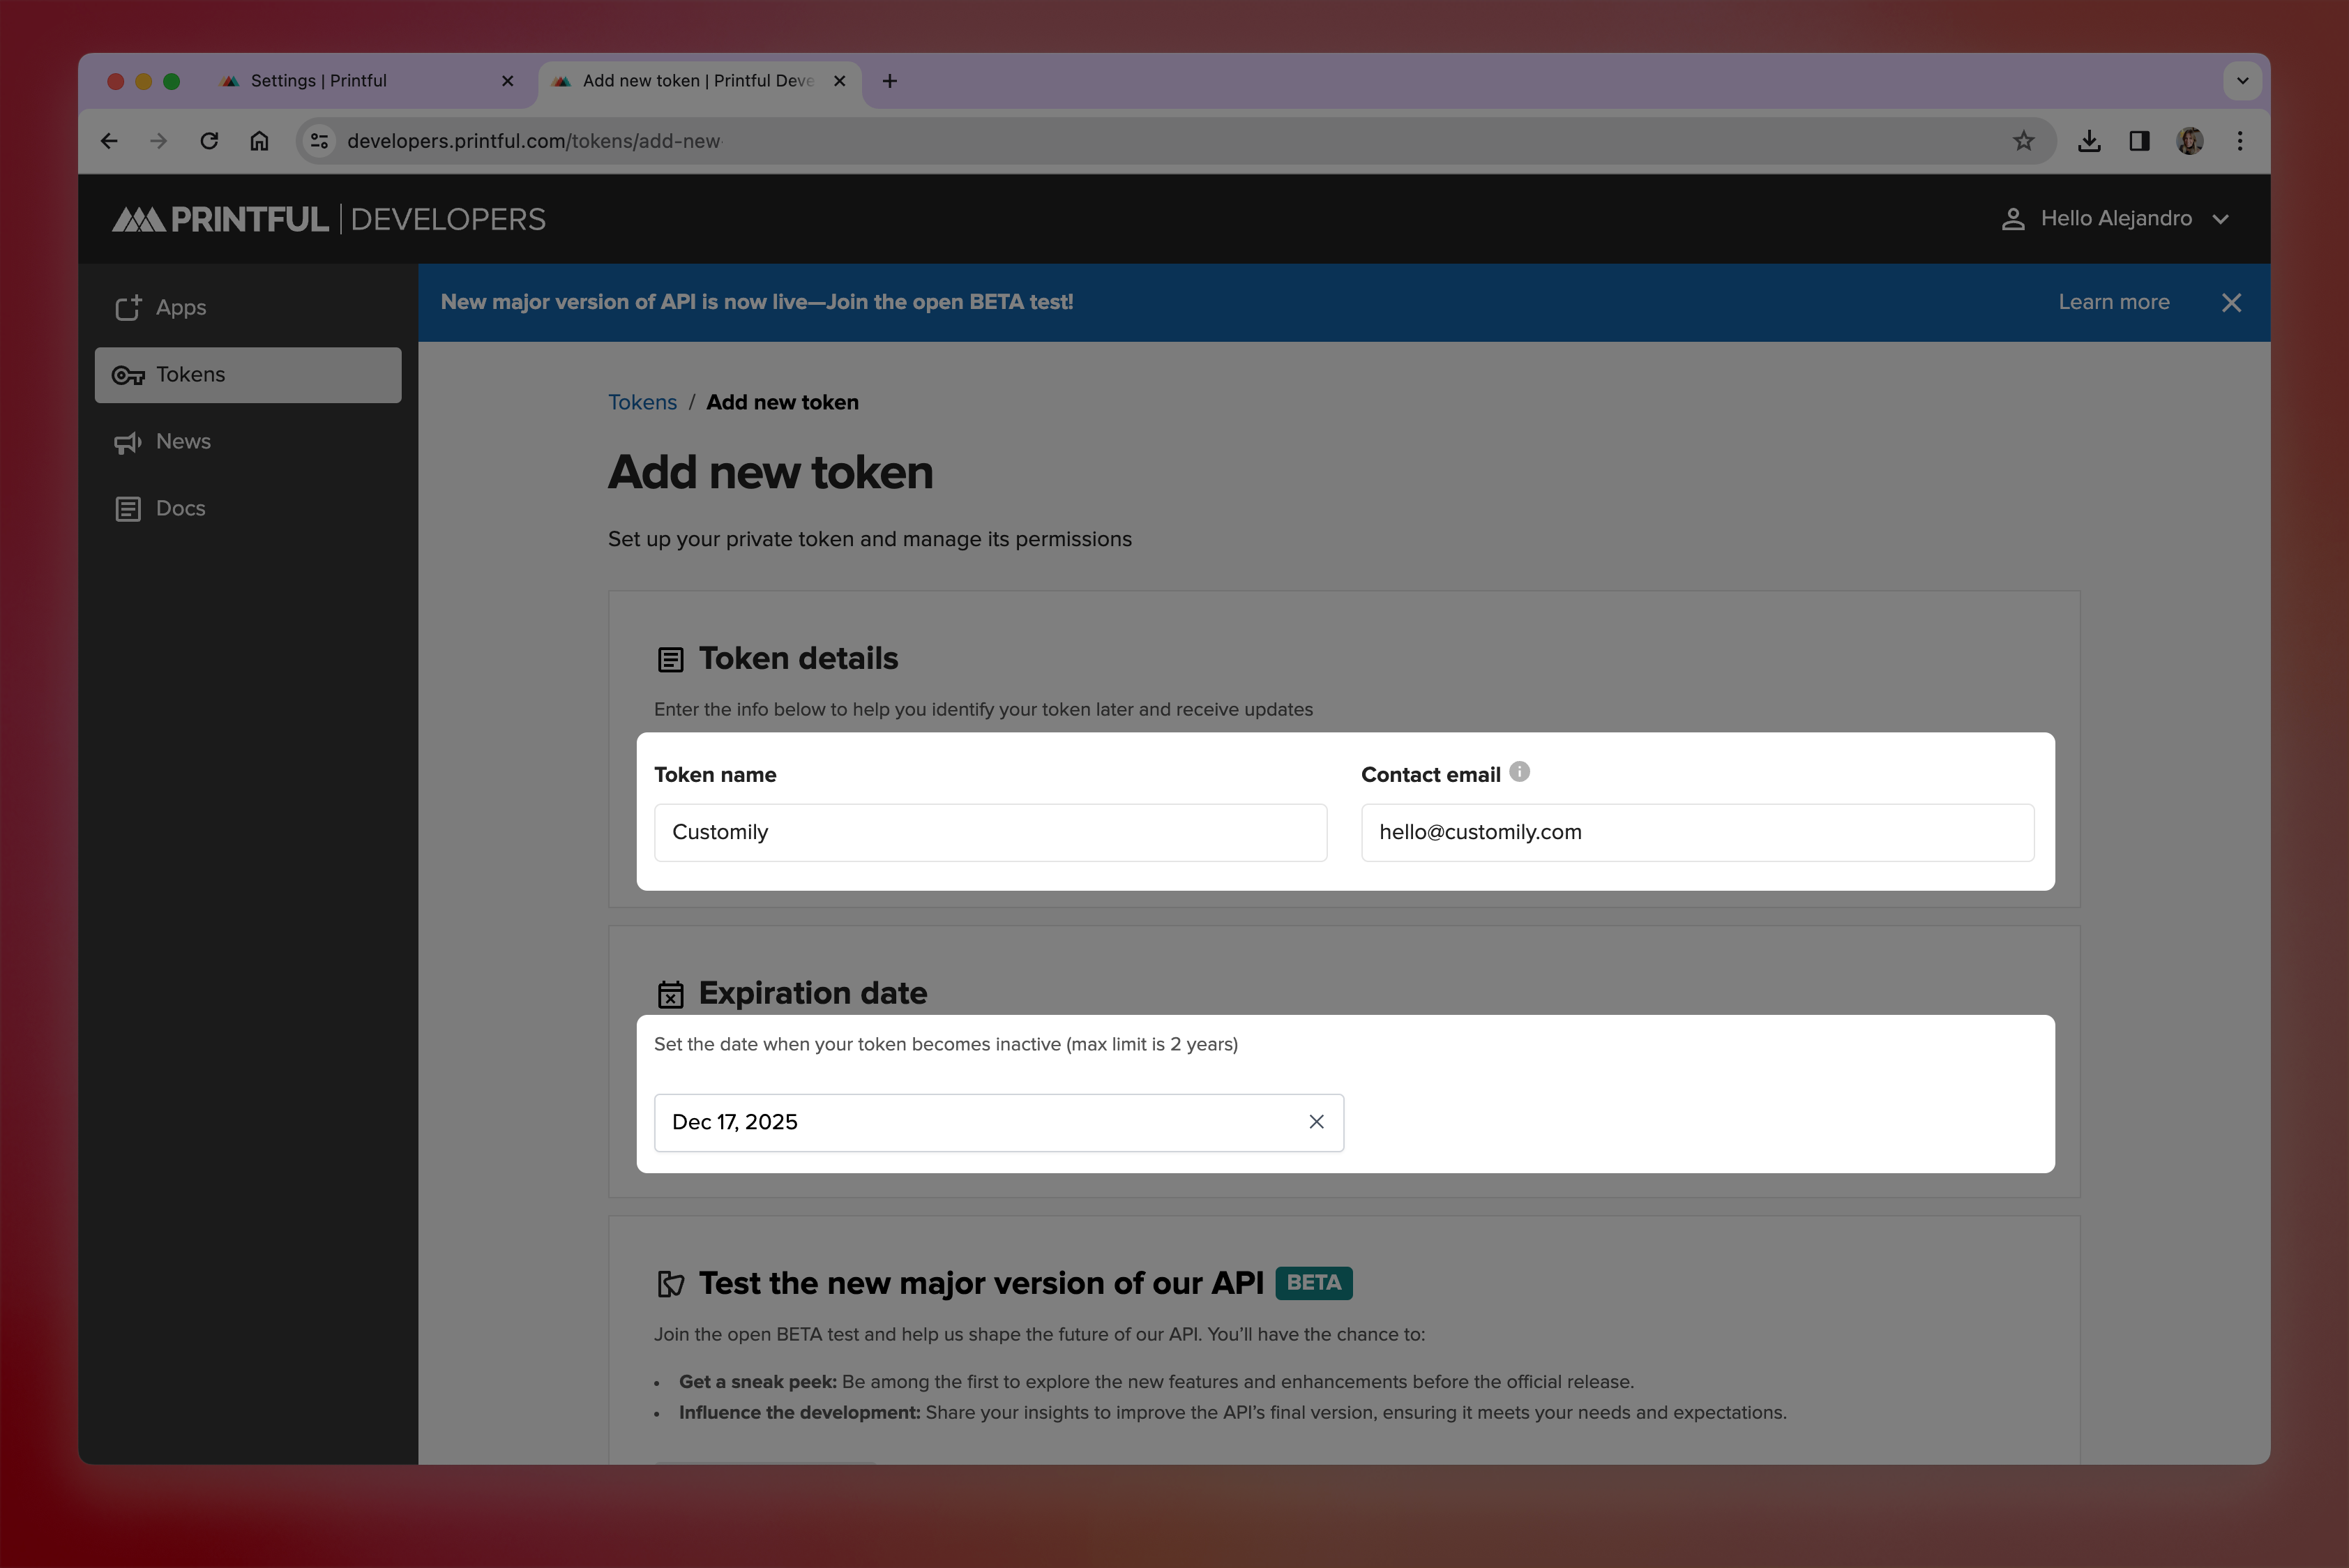Click into the Token name field
Image resolution: width=2349 pixels, height=1568 pixels.
[x=990, y=832]
